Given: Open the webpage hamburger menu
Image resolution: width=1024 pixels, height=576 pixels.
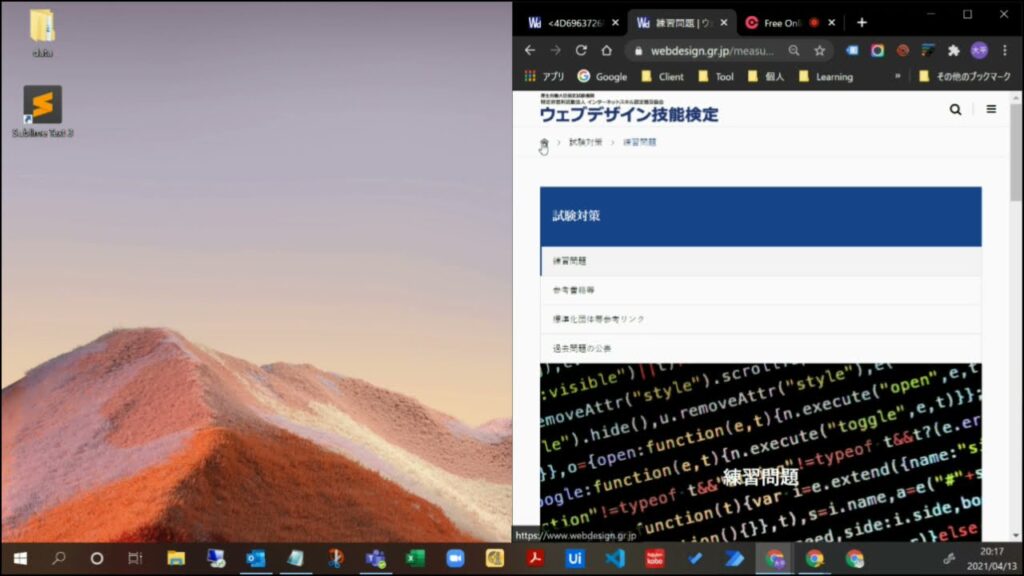Looking at the screenshot, I should coord(991,110).
